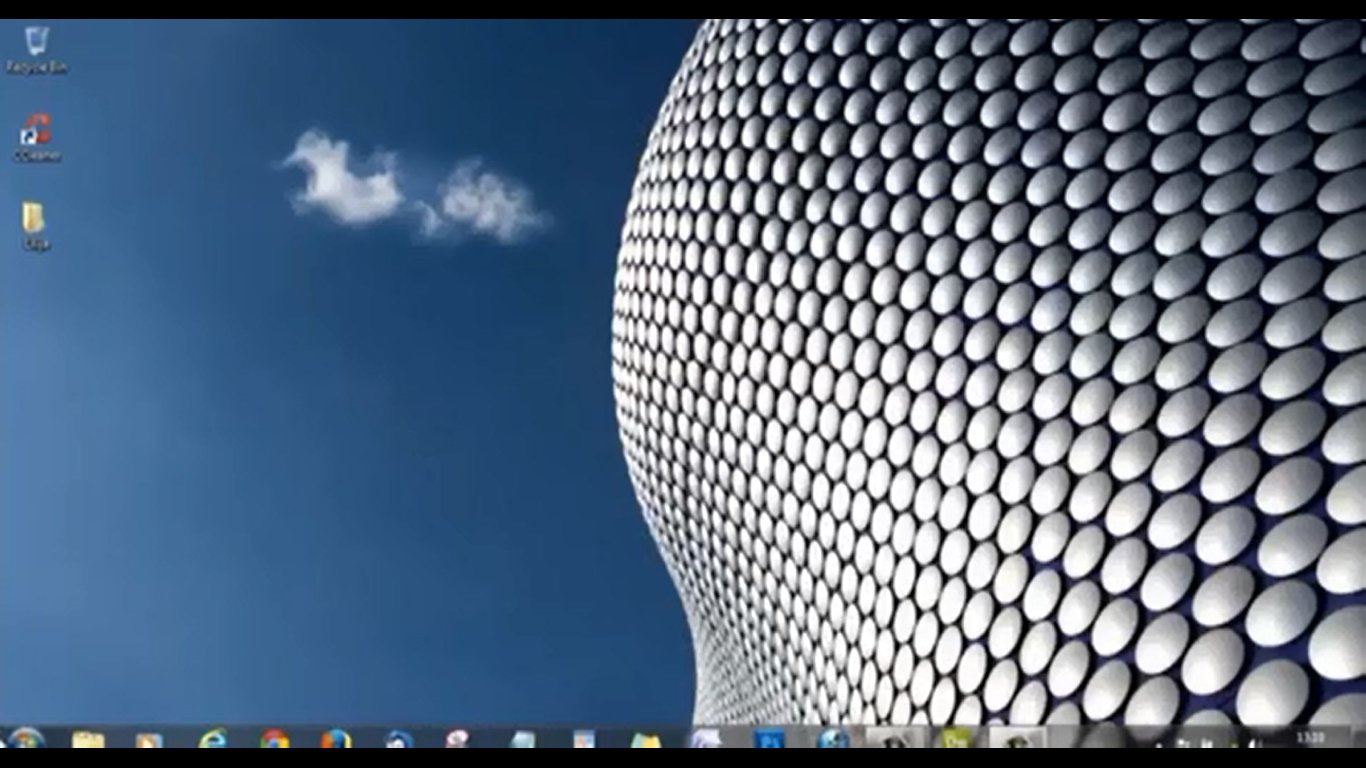Open Dreamweaver from the taskbar
Image resolution: width=1366 pixels, height=768 pixels.
955,739
